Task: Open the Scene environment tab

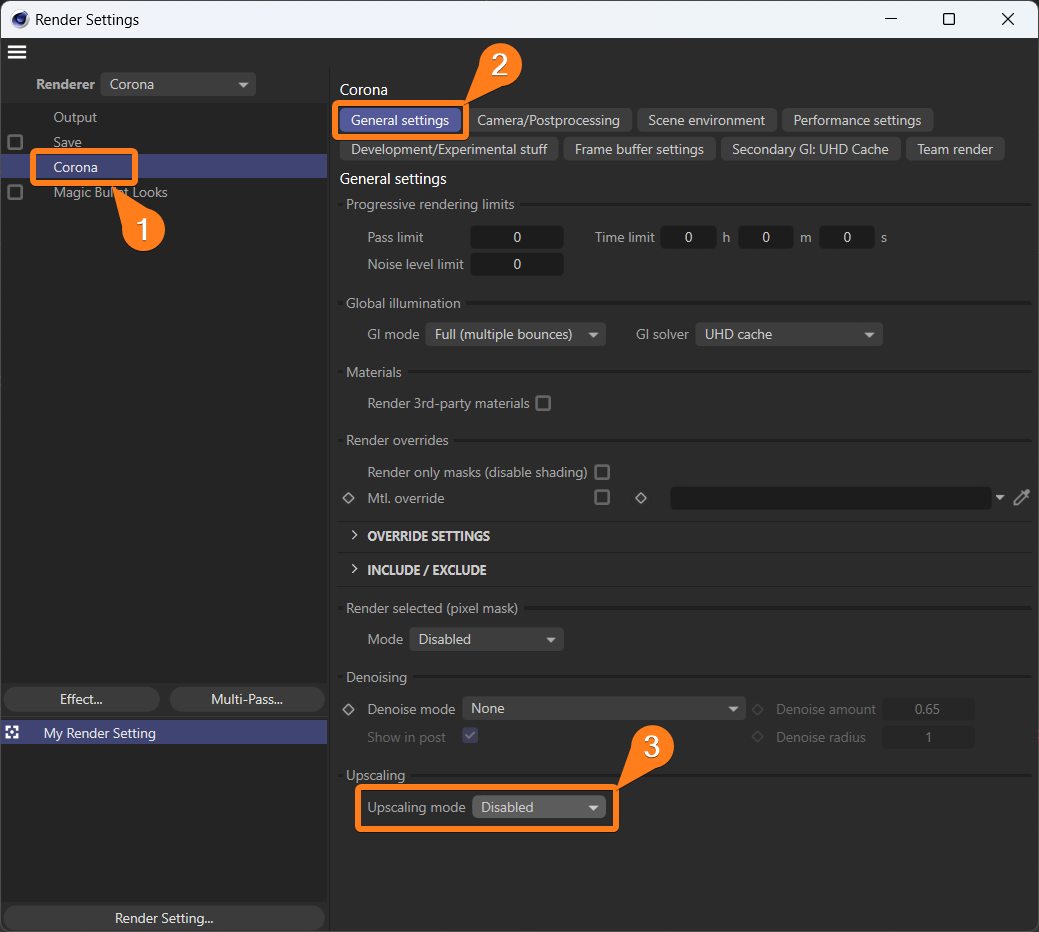Action: click(706, 120)
